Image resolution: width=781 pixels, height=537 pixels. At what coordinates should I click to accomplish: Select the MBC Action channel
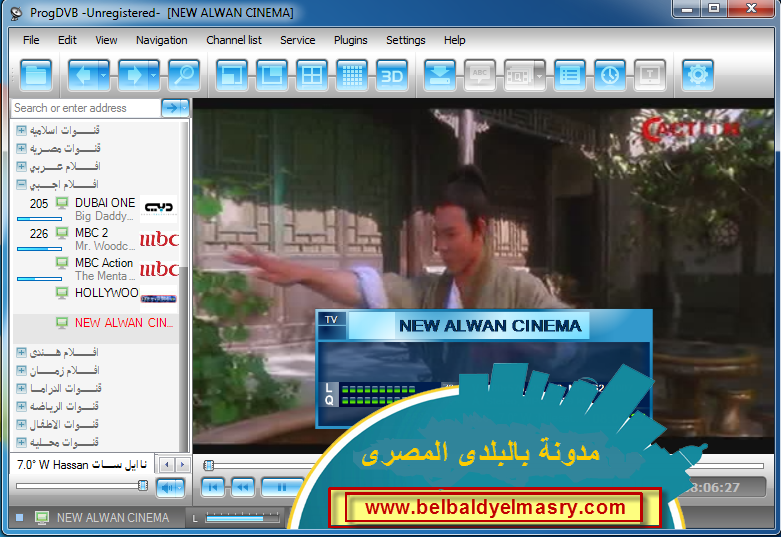point(96,269)
